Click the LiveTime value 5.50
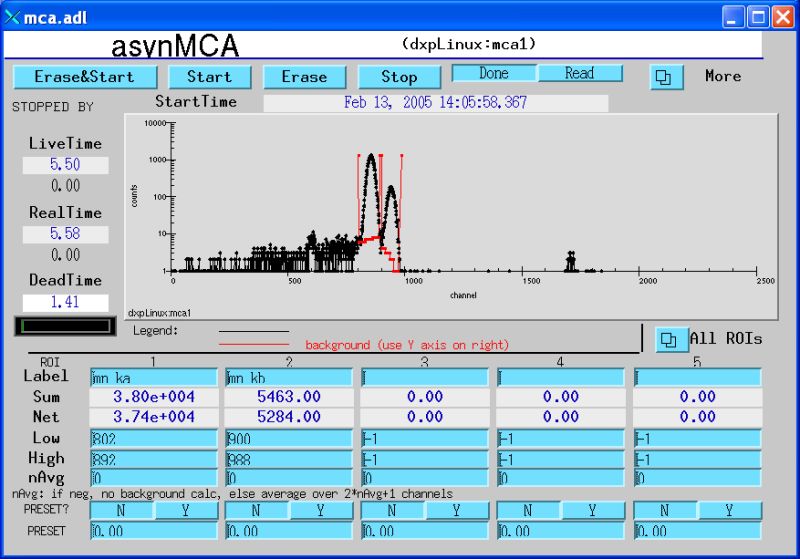 click(65, 165)
